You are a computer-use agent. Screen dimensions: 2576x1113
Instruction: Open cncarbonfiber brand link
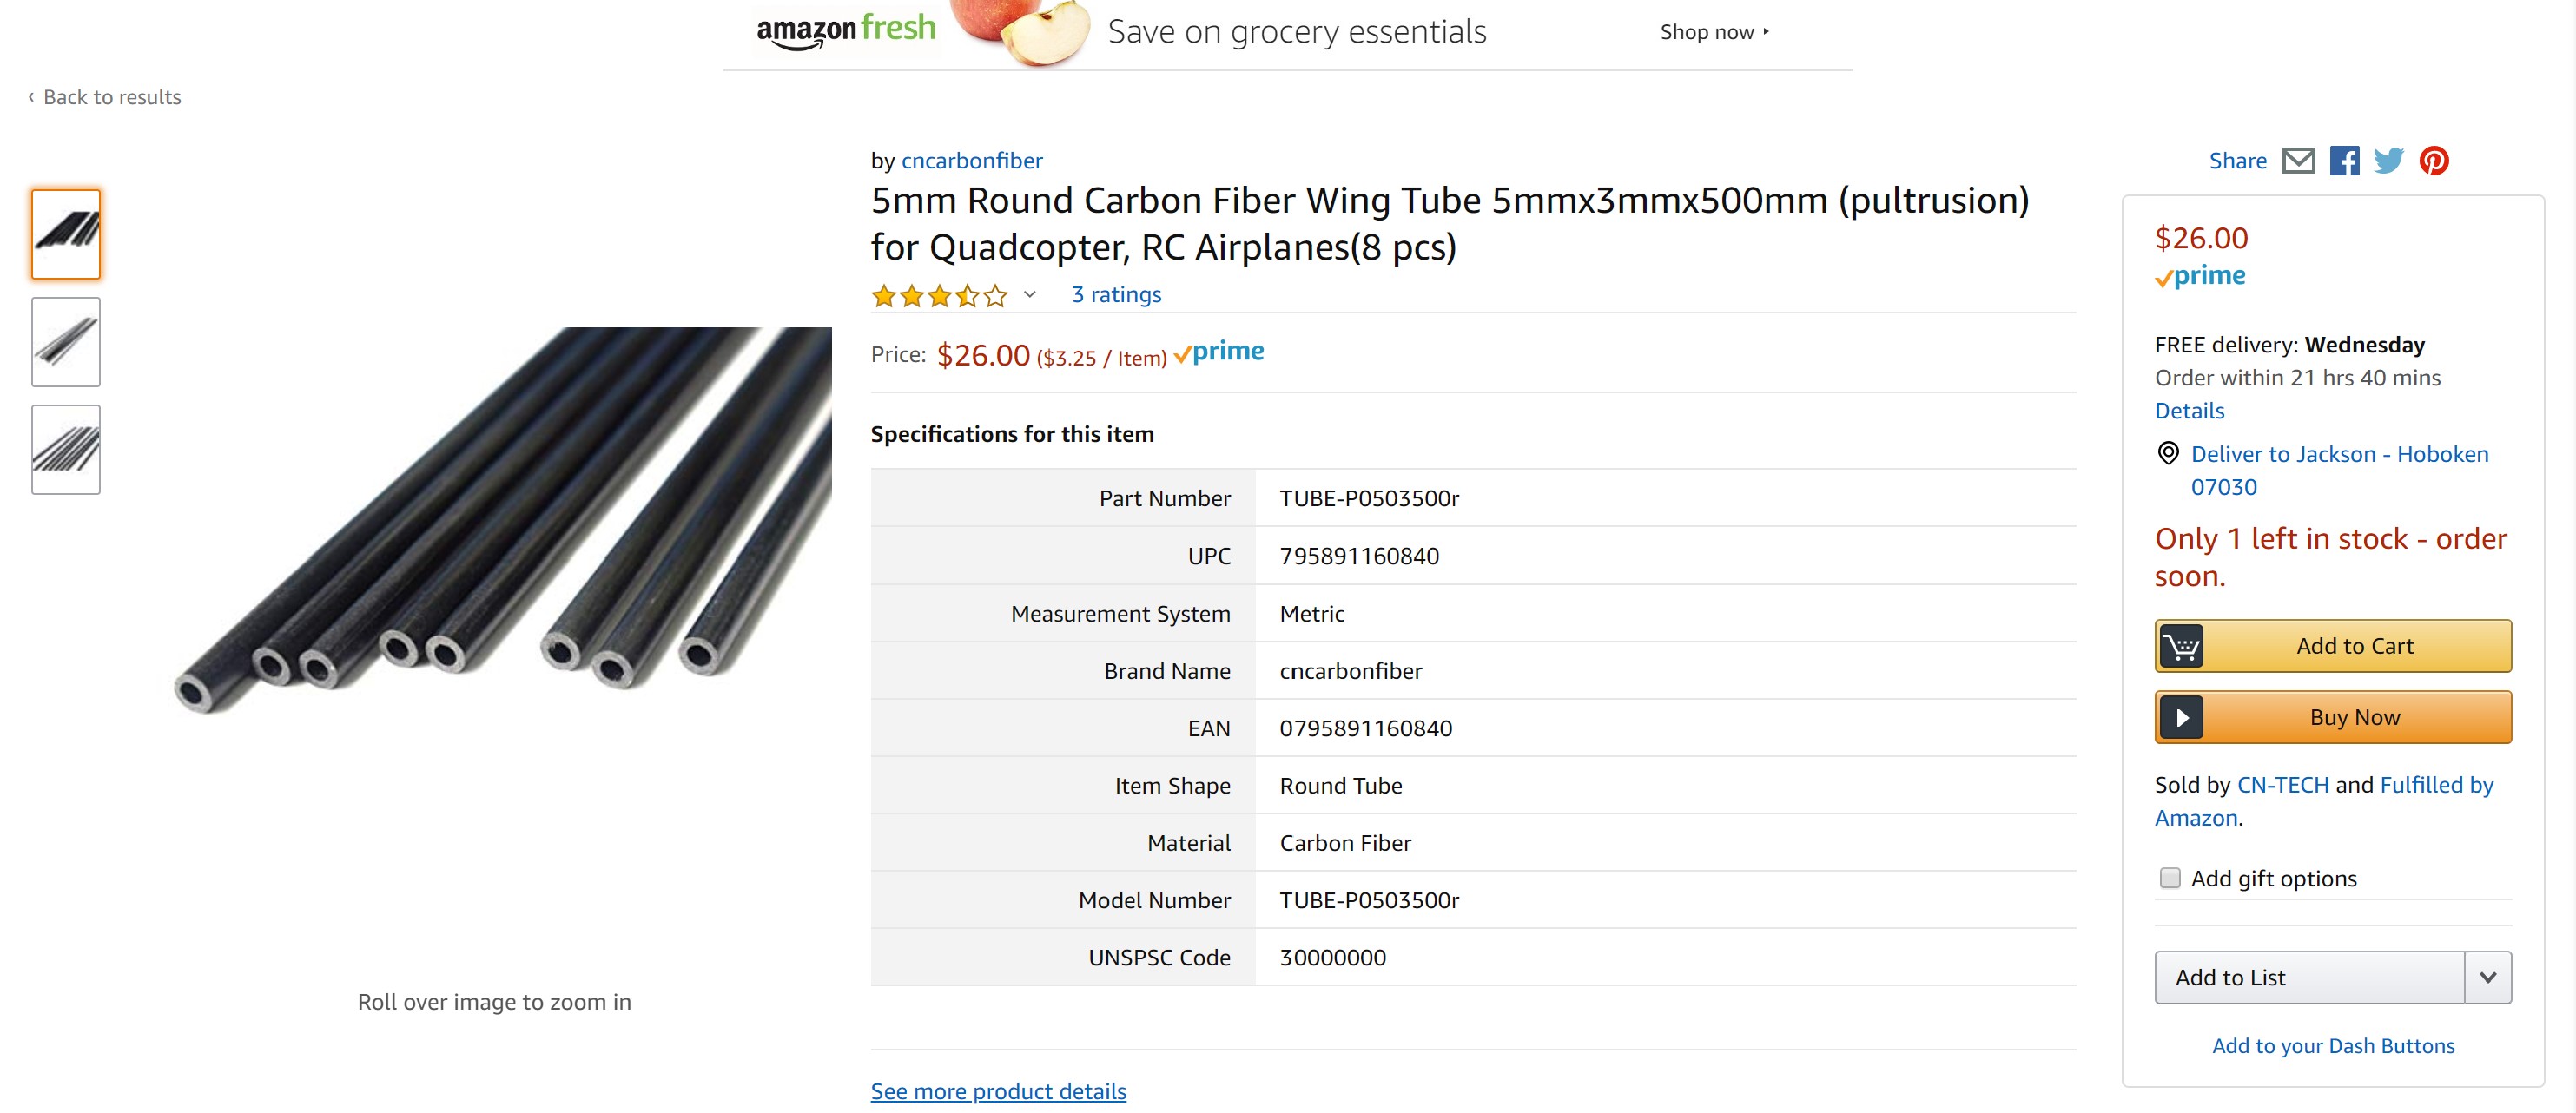972,161
